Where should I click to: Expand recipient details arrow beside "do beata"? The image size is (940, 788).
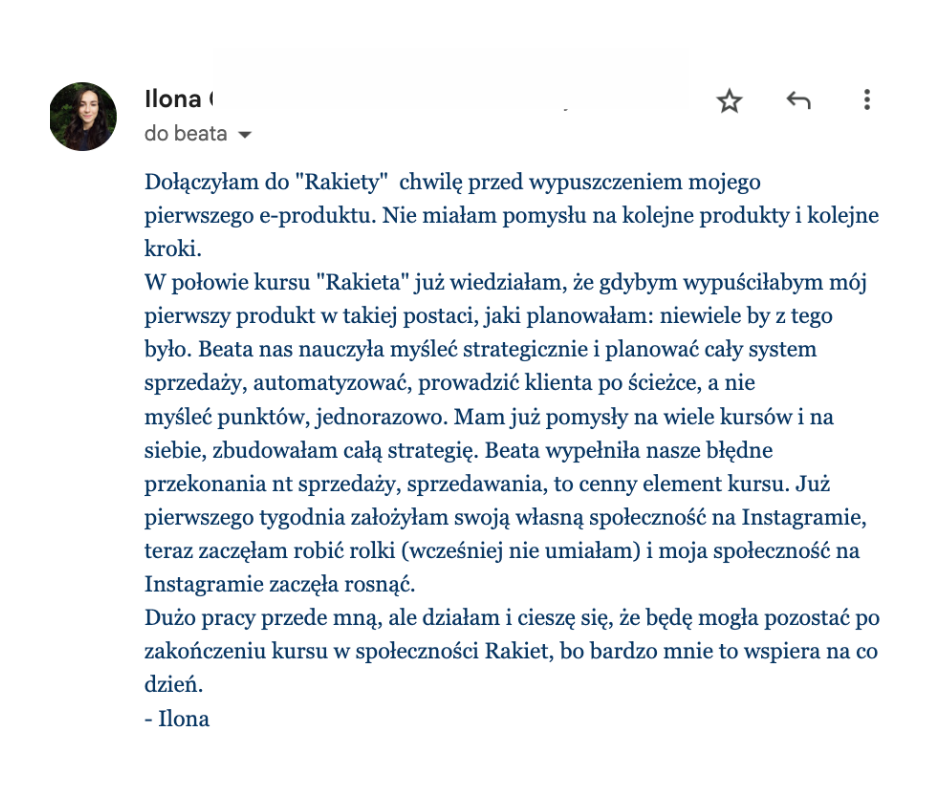[245, 135]
